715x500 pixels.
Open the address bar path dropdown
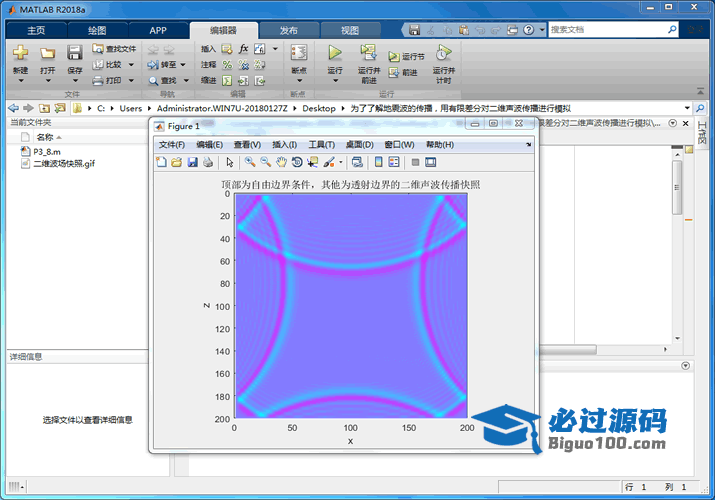[687, 107]
